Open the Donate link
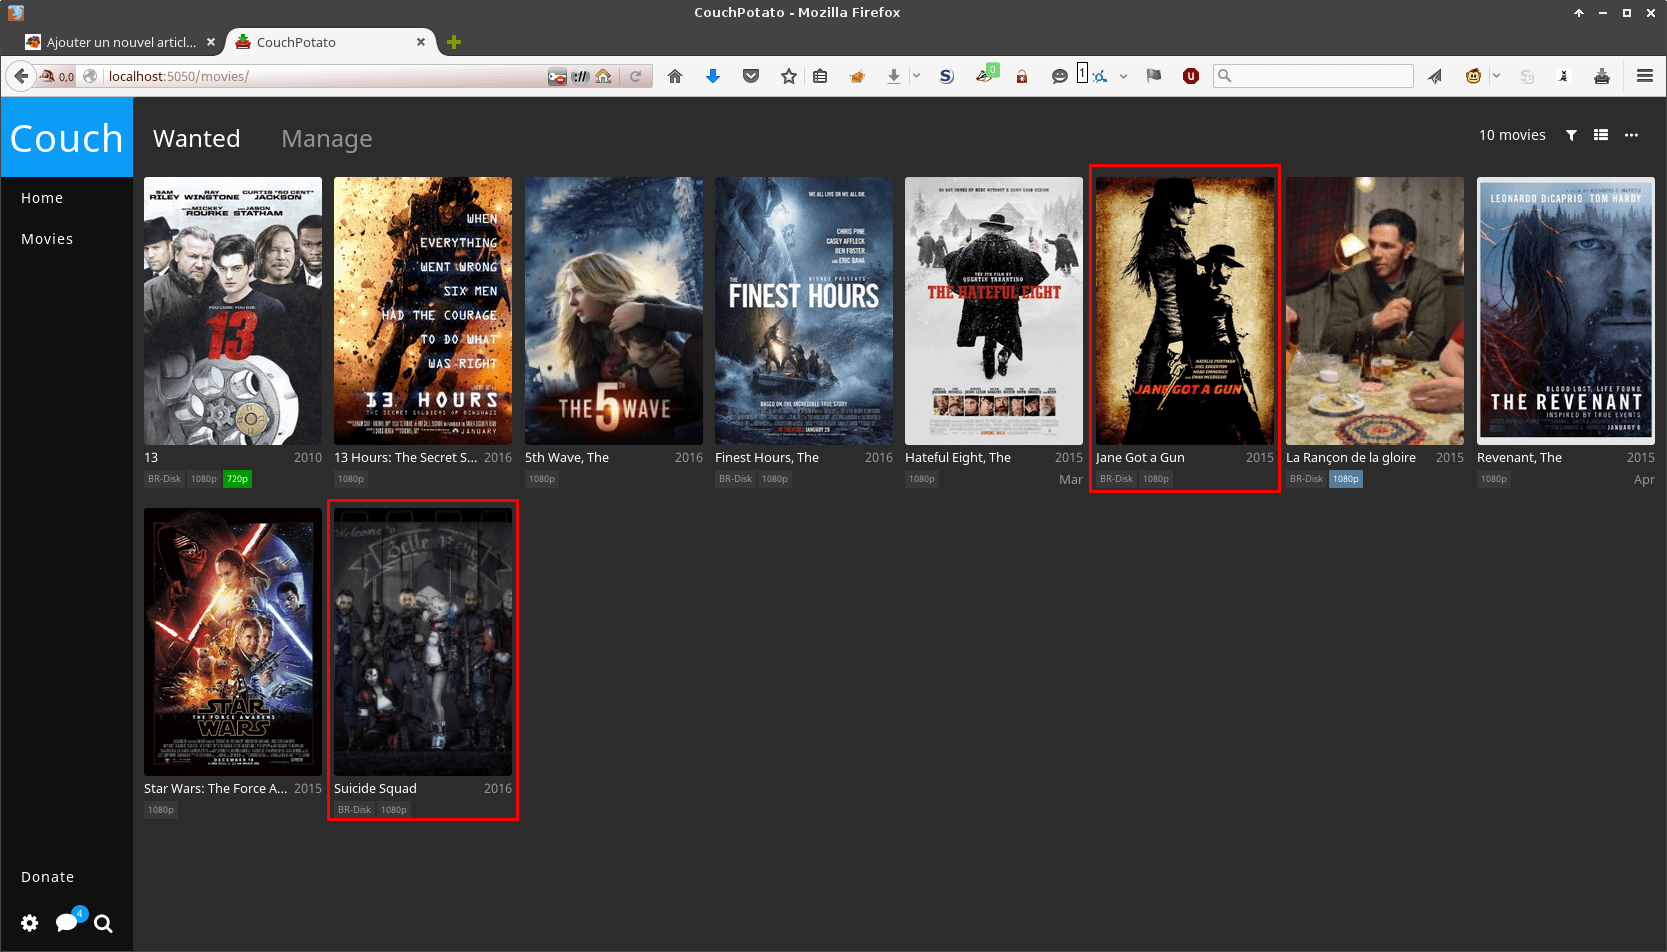1667x952 pixels. pyautogui.click(x=47, y=877)
